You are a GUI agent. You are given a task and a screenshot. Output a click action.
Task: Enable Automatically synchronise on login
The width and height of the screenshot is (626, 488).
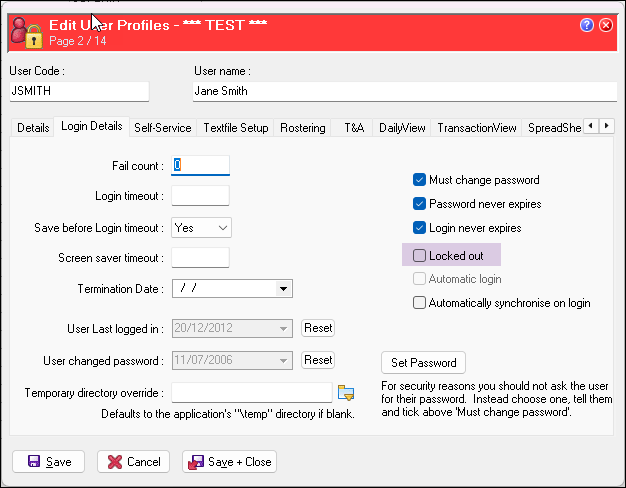tap(420, 303)
